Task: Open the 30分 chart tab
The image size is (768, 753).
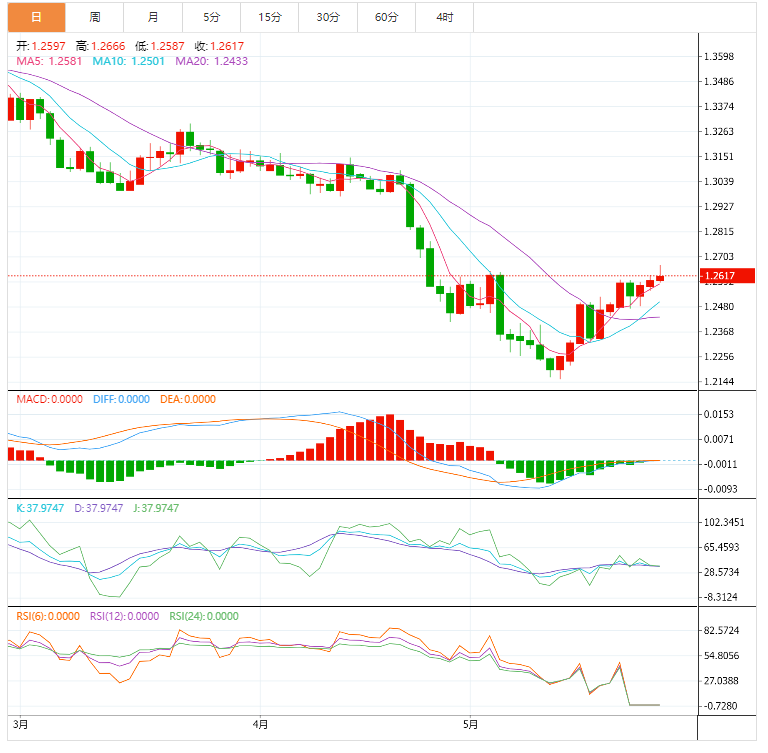Action: click(328, 17)
